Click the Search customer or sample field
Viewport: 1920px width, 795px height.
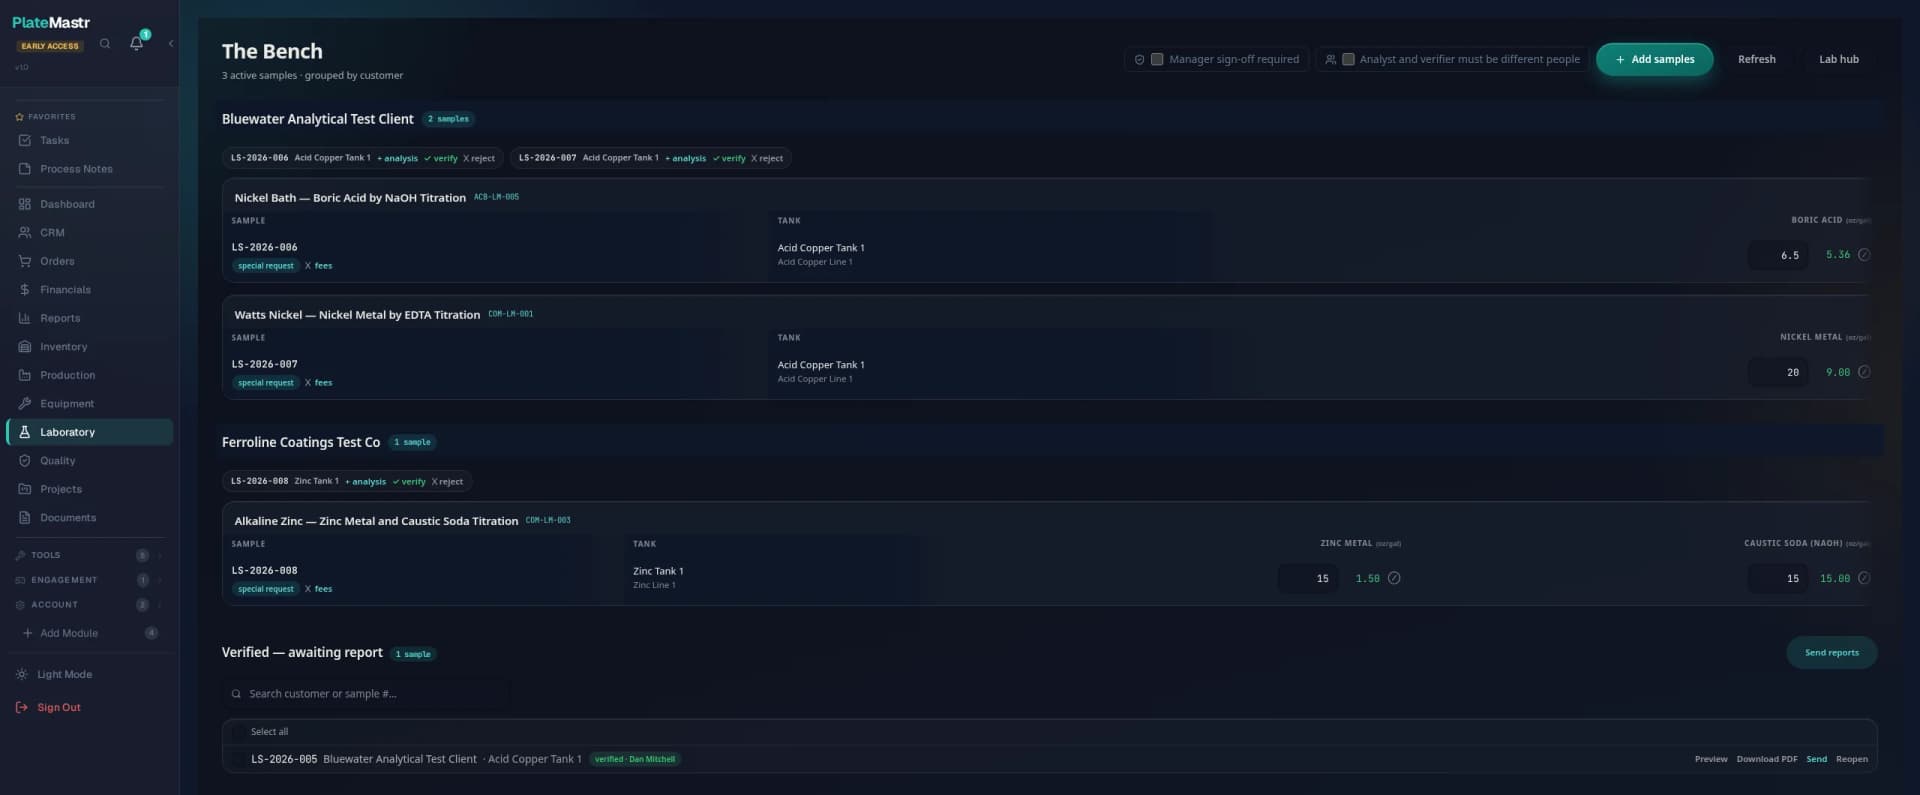click(365, 694)
